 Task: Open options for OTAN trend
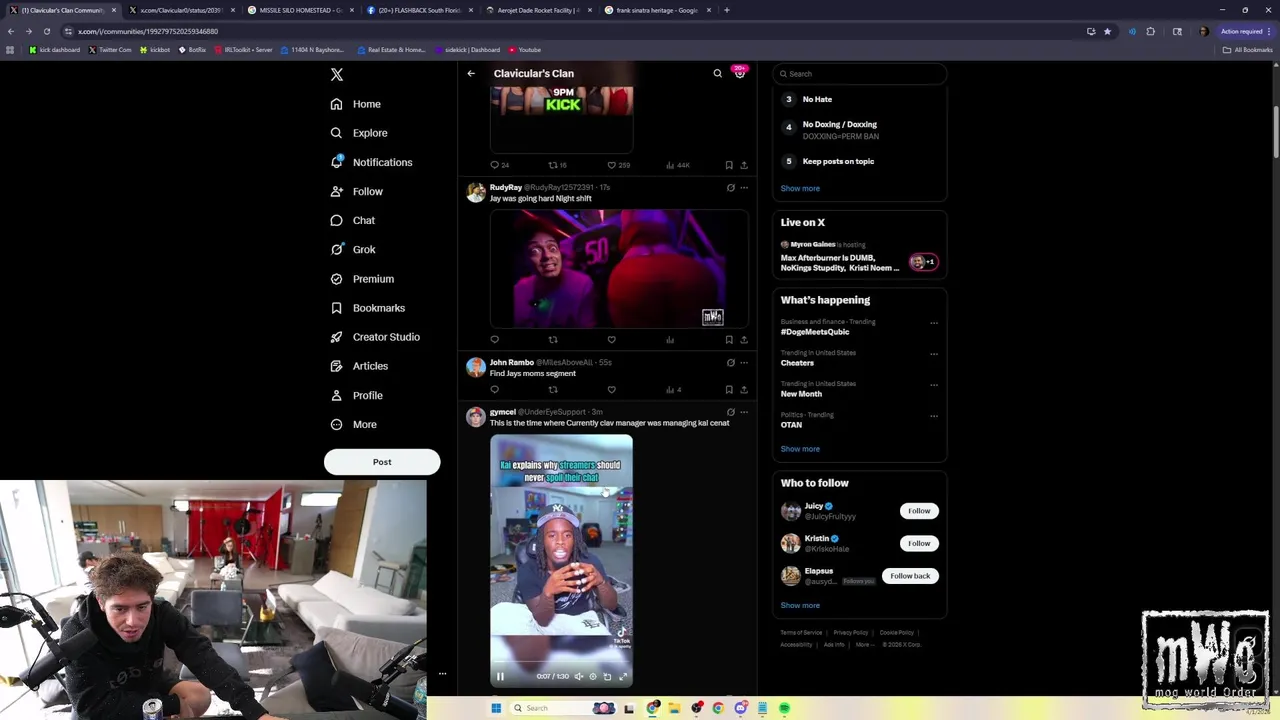pyautogui.click(x=934, y=416)
